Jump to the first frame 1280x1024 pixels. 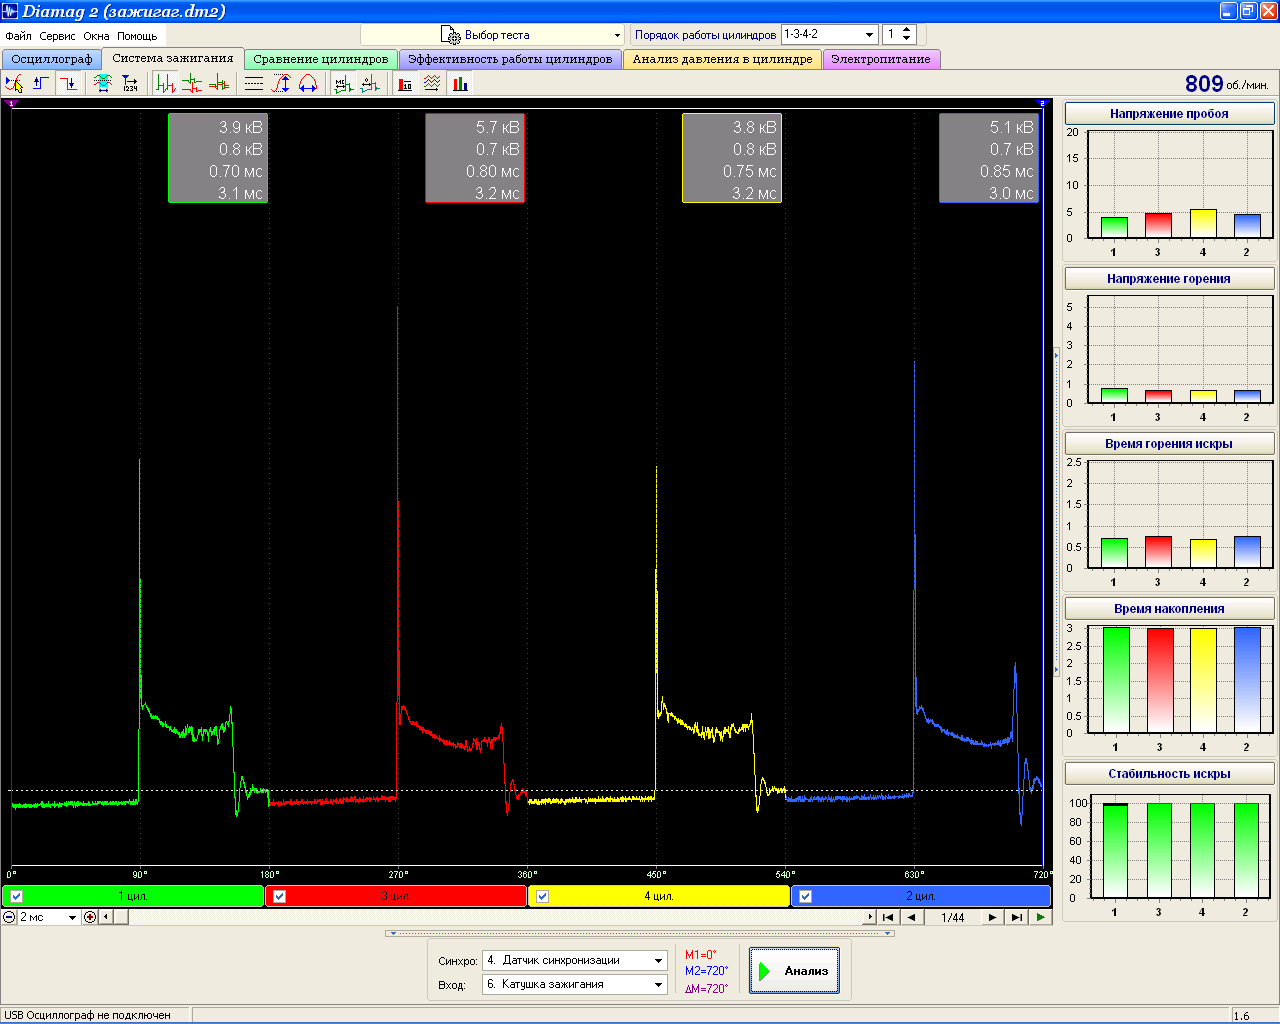pos(887,917)
